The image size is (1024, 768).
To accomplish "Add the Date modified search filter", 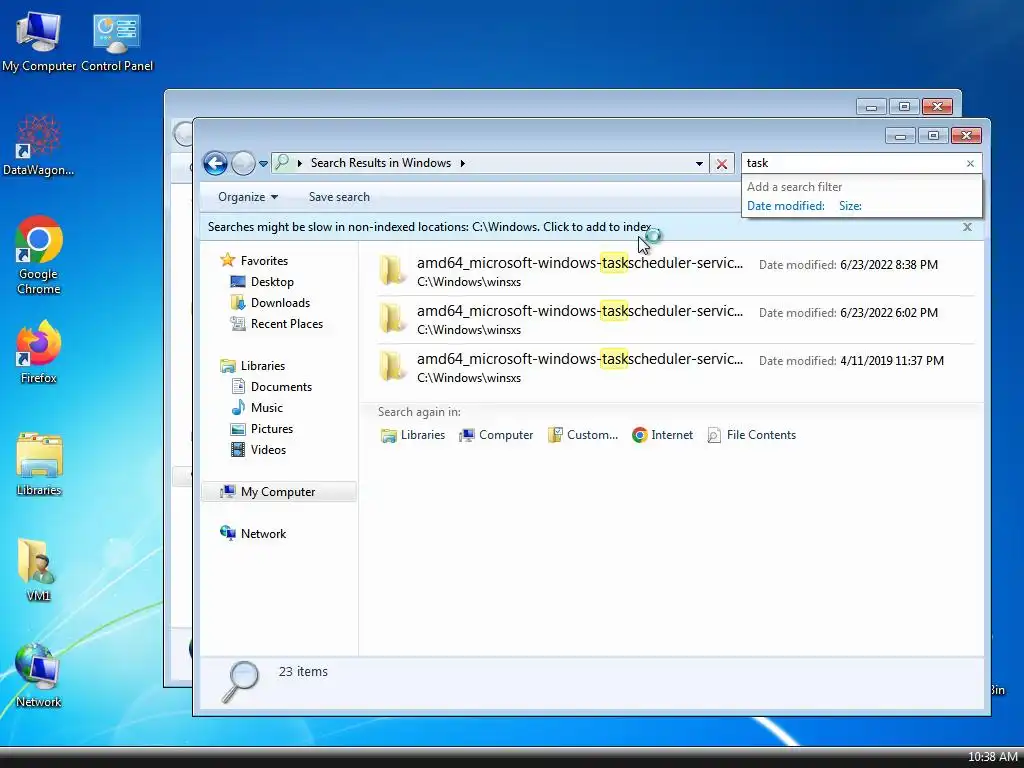I will coord(786,206).
